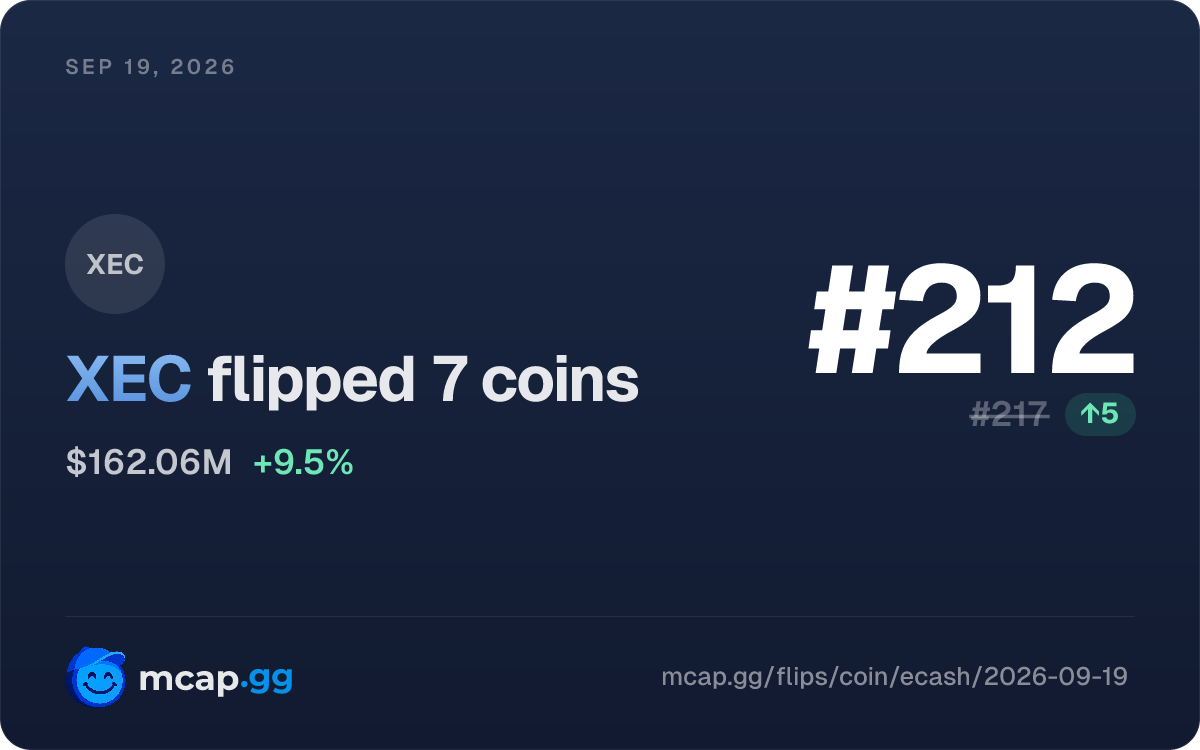The height and width of the screenshot is (750, 1200).
Task: Click the word "coins" in headline
Action: (x=560, y=381)
